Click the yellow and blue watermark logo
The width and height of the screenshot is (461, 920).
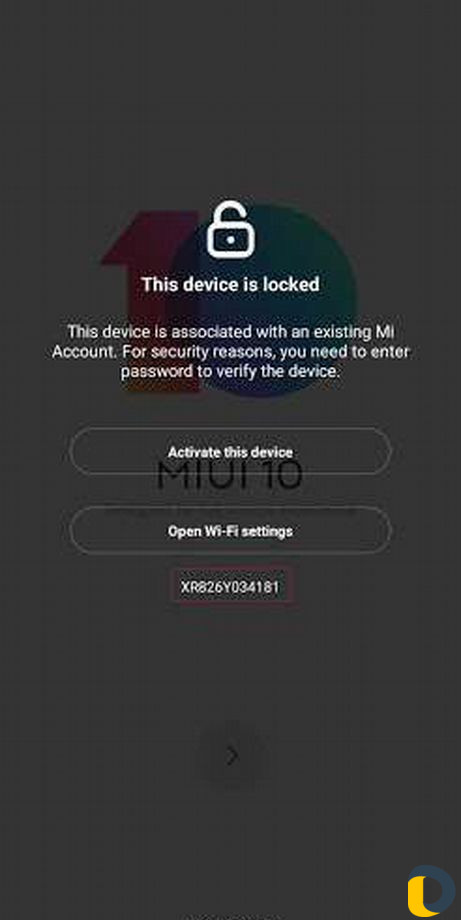(x=431, y=891)
